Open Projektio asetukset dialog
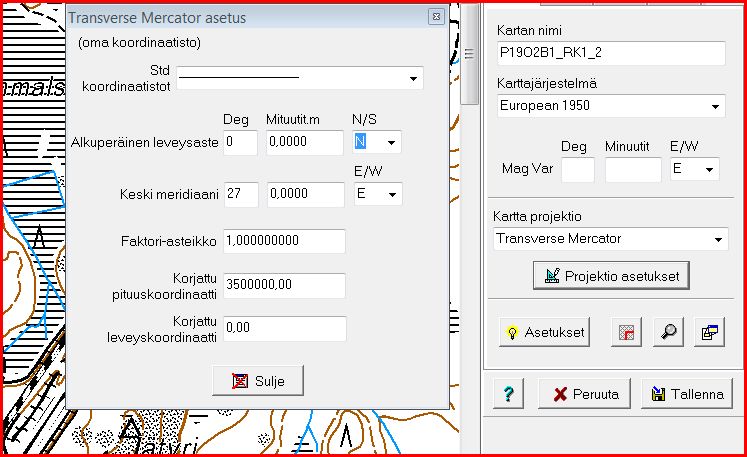The height and width of the screenshot is (457, 747). point(611,275)
